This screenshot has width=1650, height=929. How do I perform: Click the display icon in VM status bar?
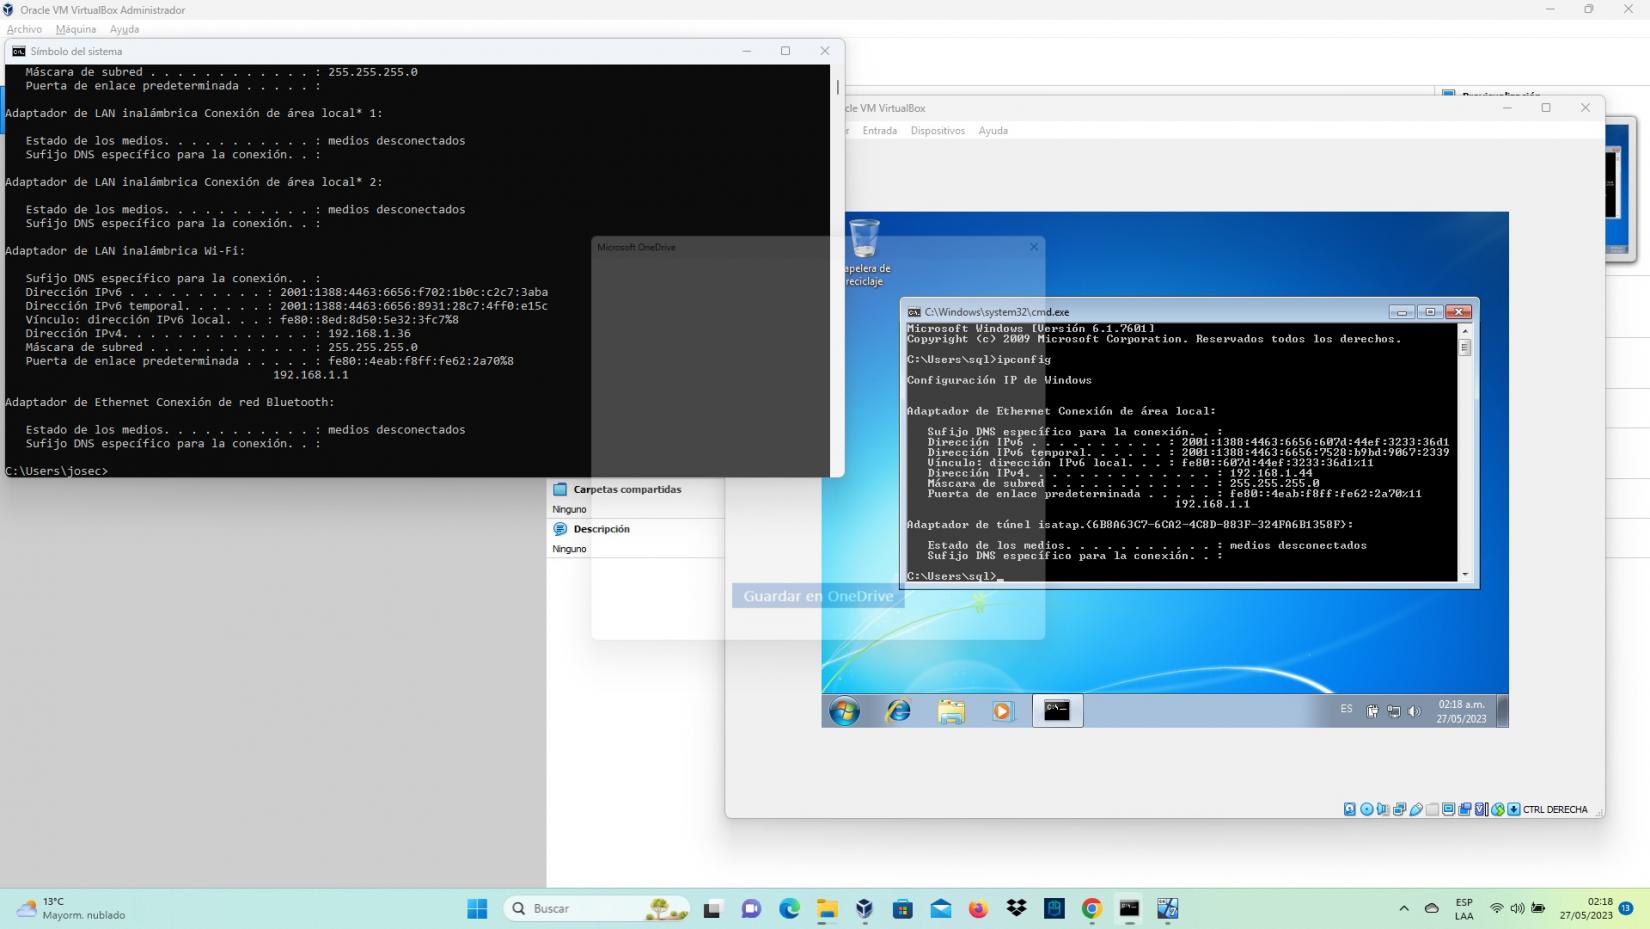click(1448, 809)
